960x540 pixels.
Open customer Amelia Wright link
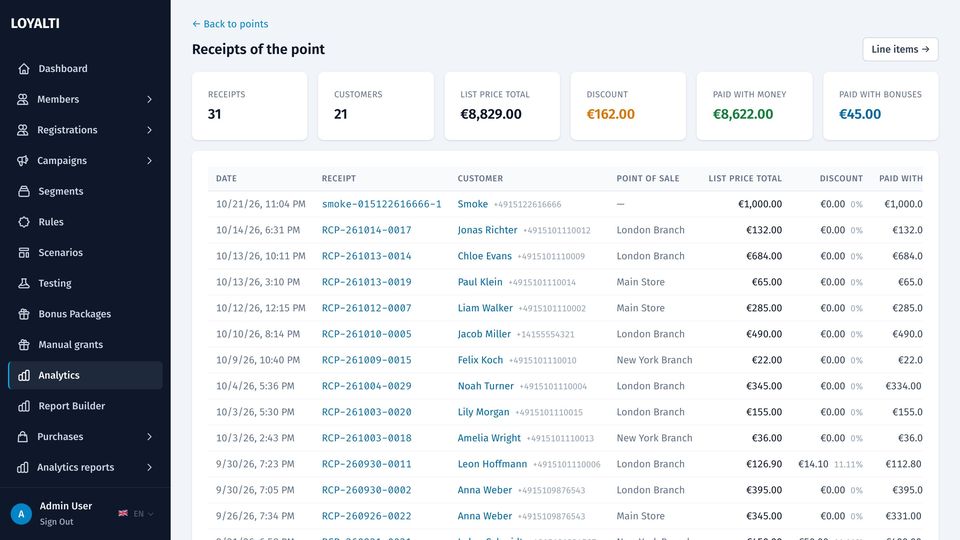tap(489, 438)
